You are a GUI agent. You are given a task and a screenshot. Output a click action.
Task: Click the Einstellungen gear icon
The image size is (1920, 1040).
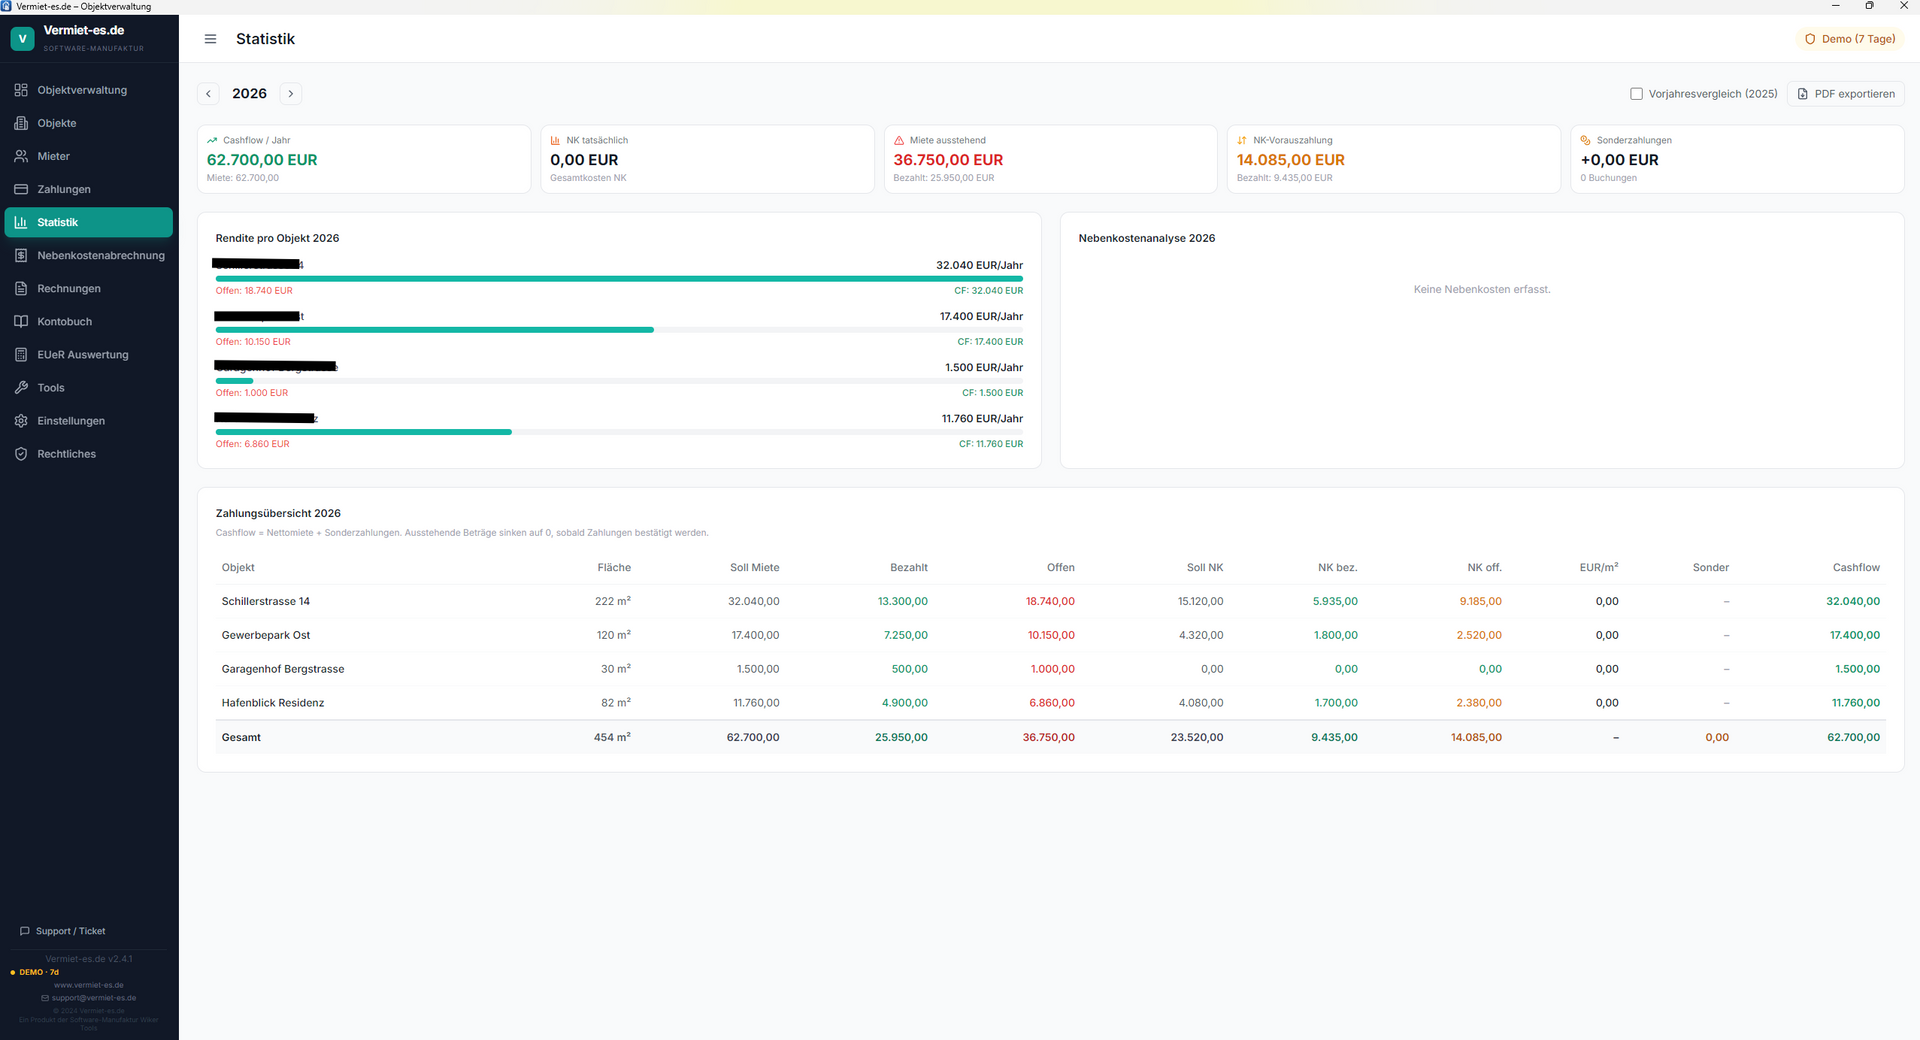(21, 420)
